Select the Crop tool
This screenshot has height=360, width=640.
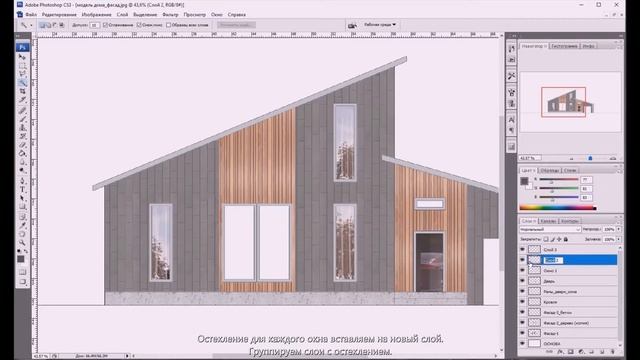22,91
